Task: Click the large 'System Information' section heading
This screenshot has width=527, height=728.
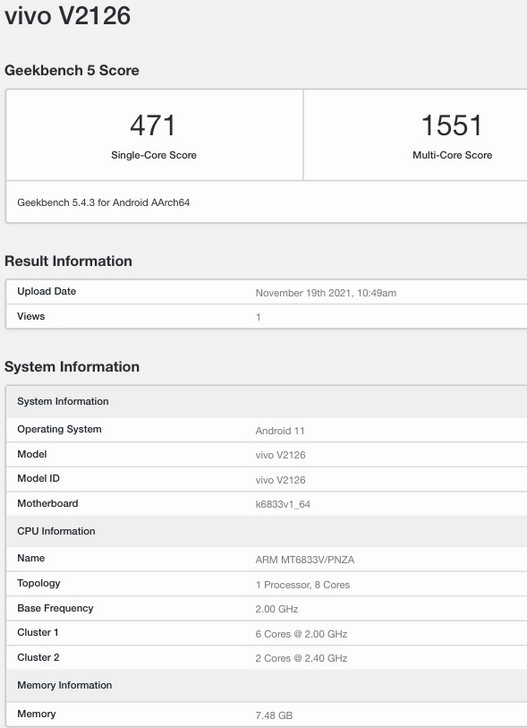Action: click(72, 367)
